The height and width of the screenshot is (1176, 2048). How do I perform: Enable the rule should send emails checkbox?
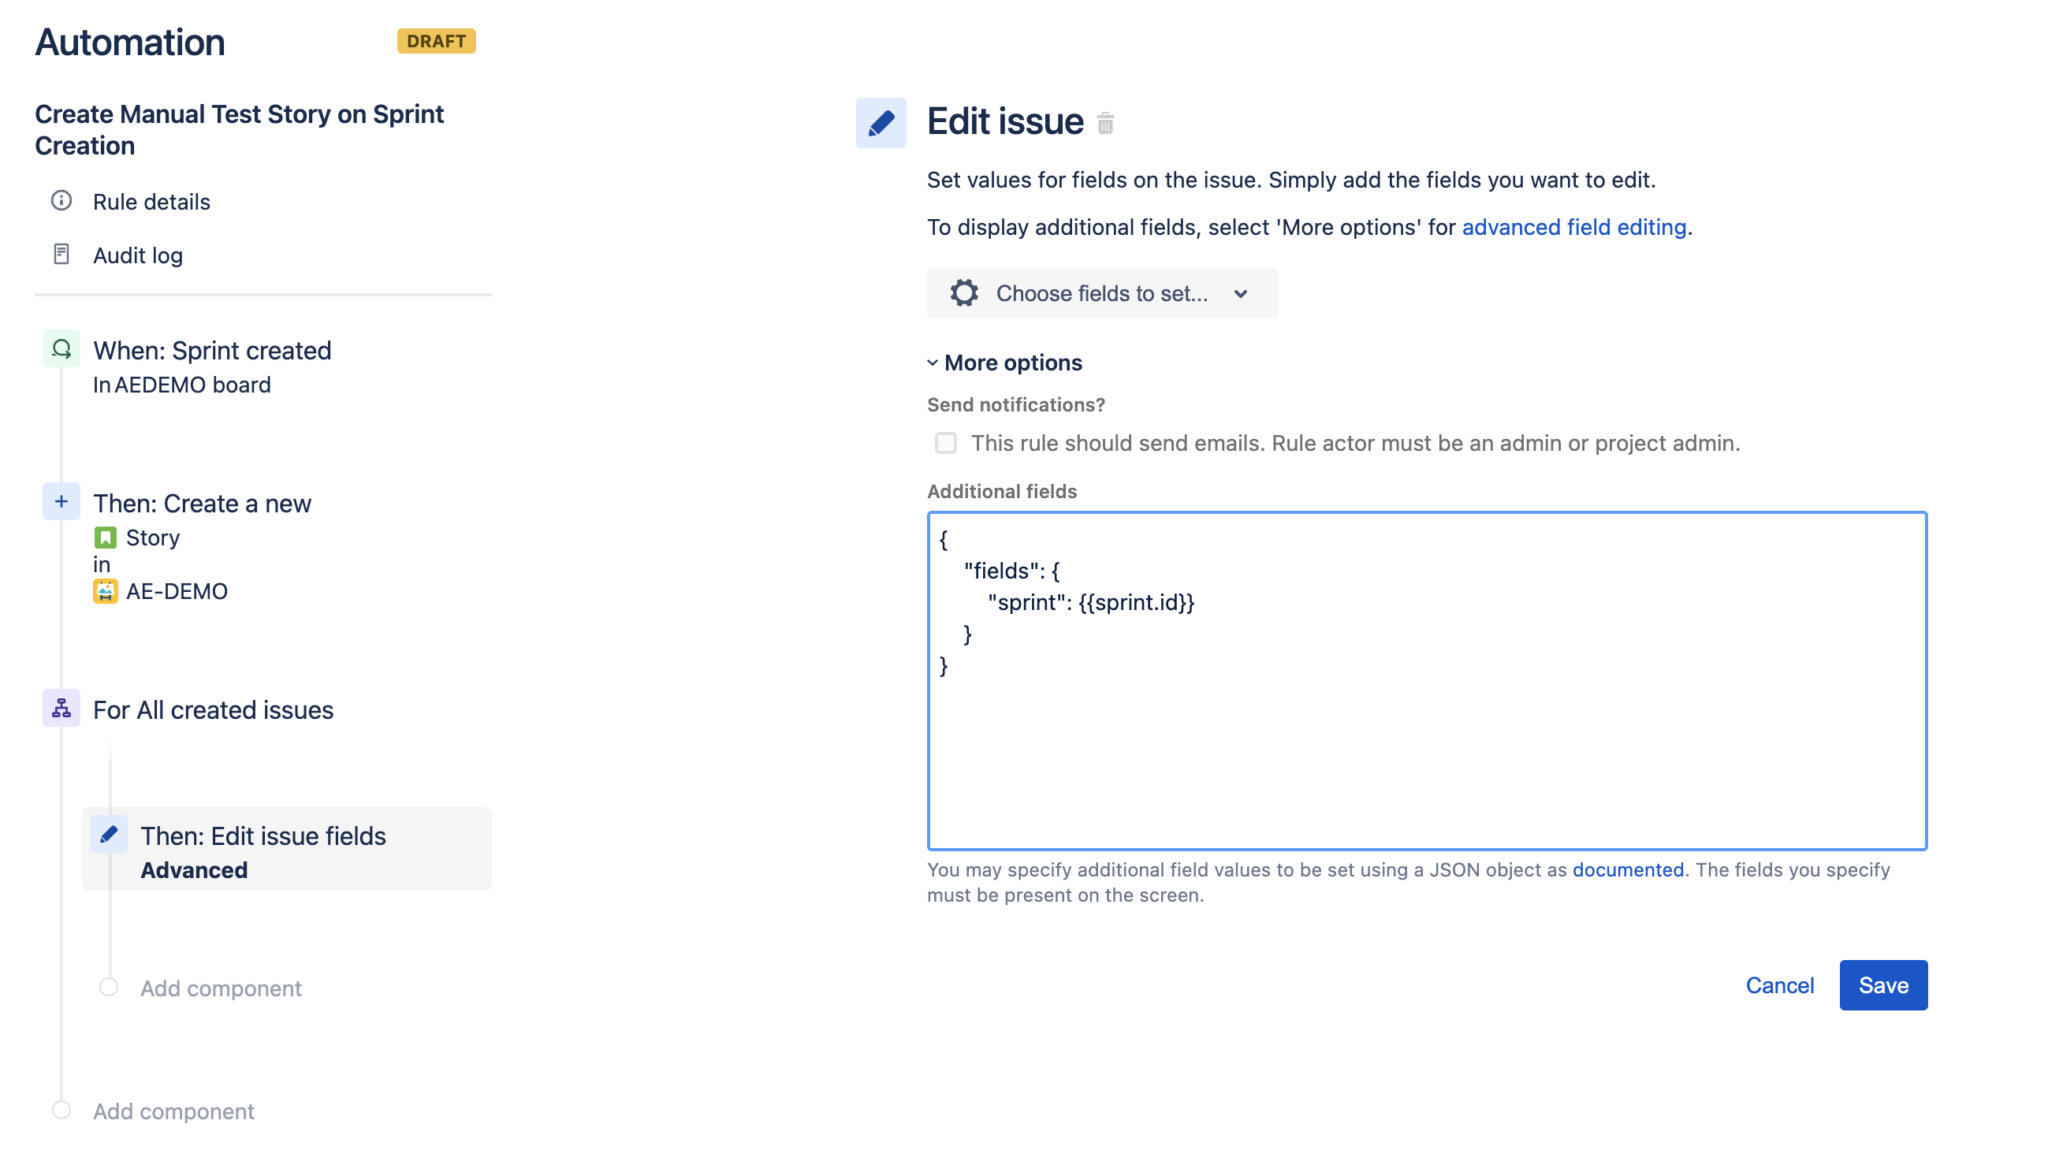(x=945, y=442)
